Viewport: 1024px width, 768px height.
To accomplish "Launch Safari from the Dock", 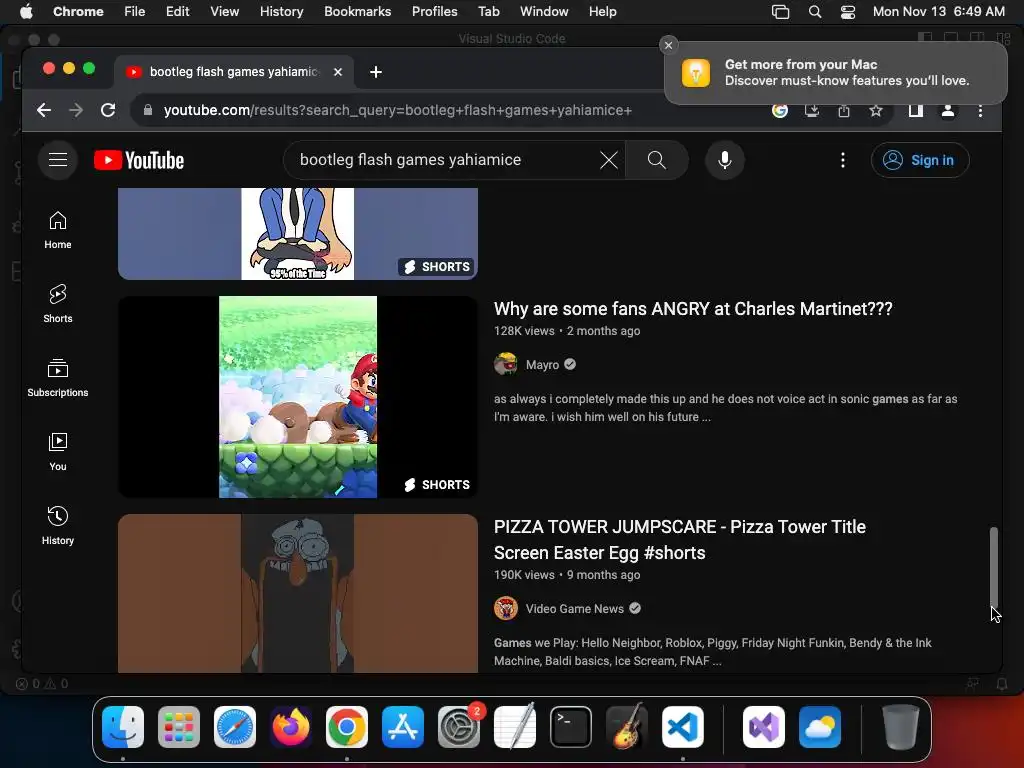I will click(x=235, y=727).
